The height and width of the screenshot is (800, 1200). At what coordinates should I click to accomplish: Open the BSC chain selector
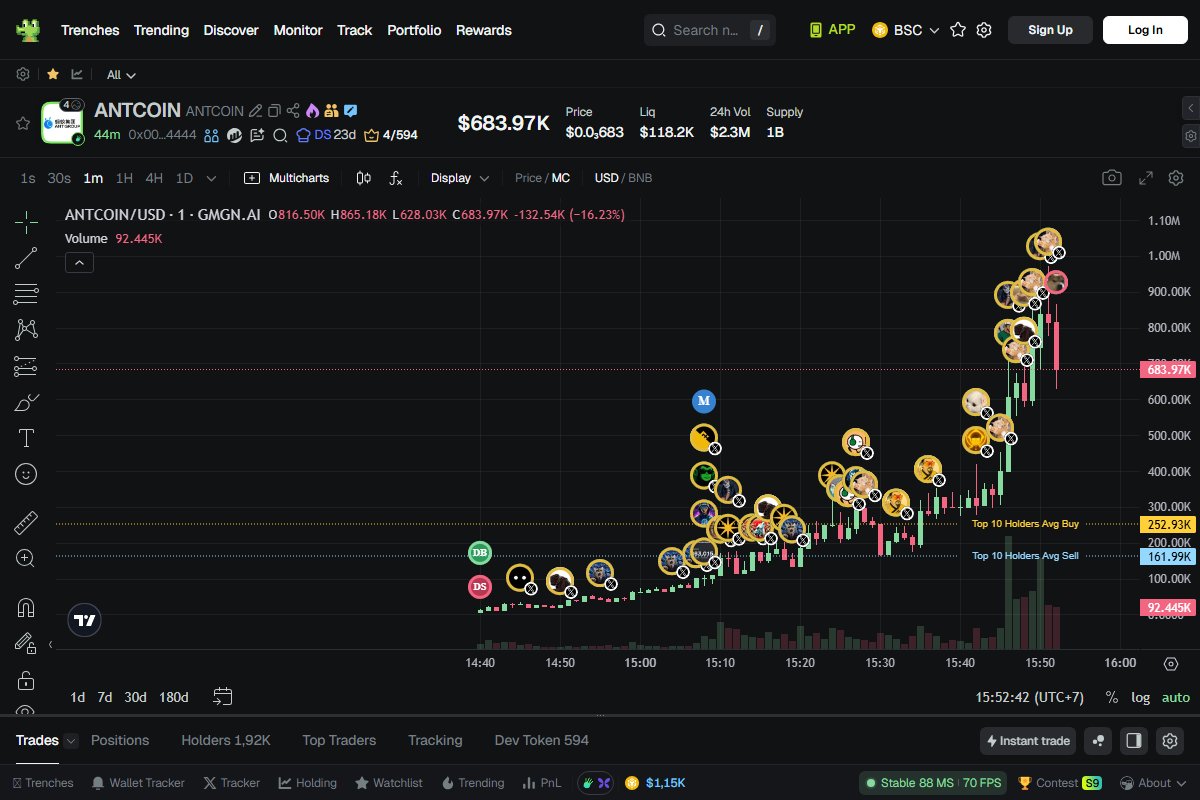(x=906, y=30)
